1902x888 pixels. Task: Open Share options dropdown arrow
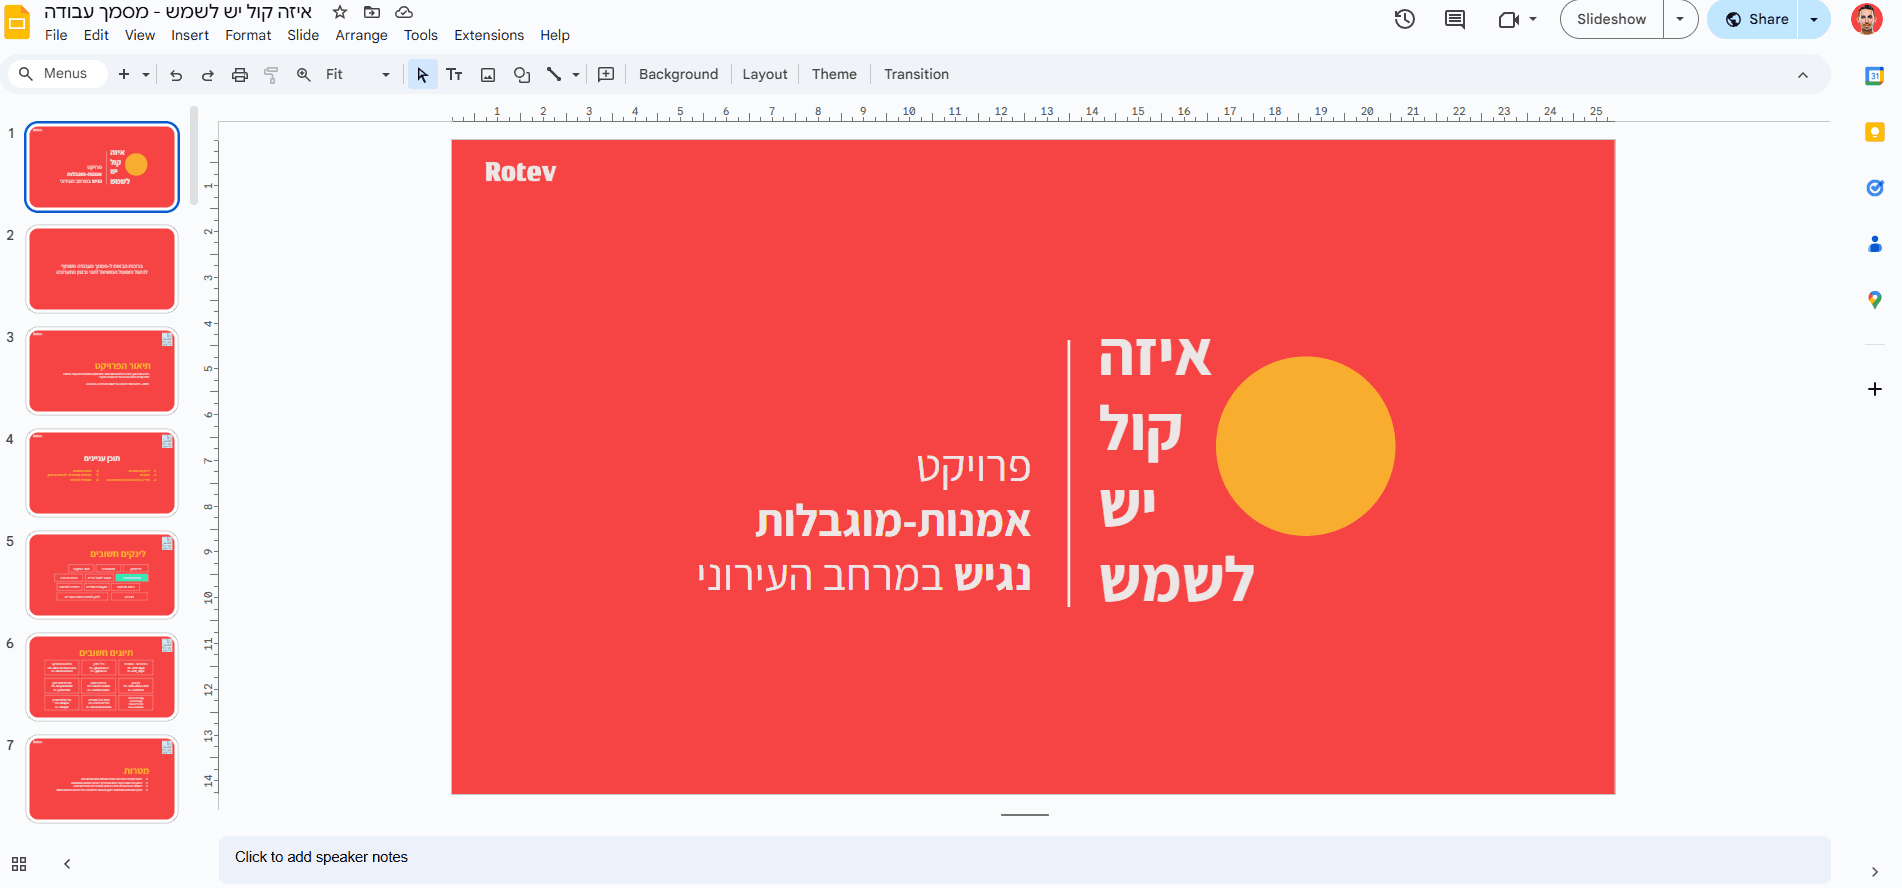click(x=1814, y=19)
